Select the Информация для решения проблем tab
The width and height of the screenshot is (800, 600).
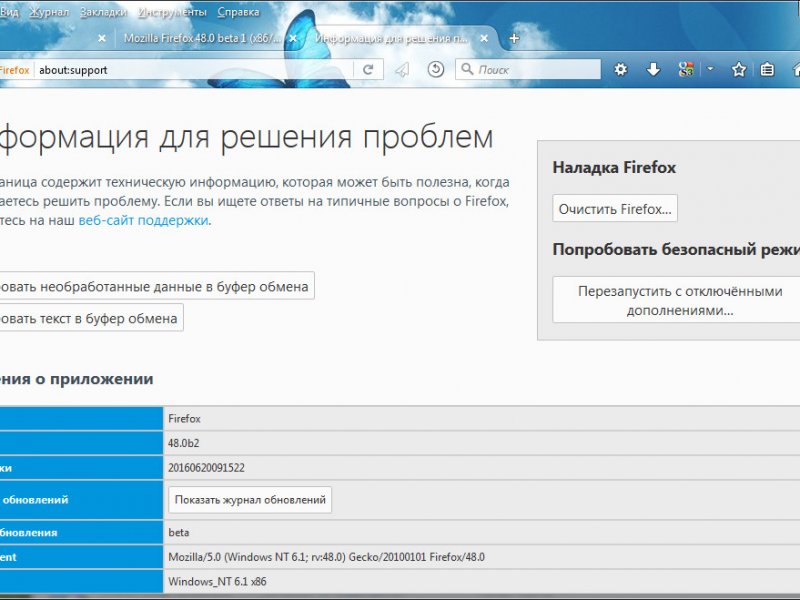[390, 38]
